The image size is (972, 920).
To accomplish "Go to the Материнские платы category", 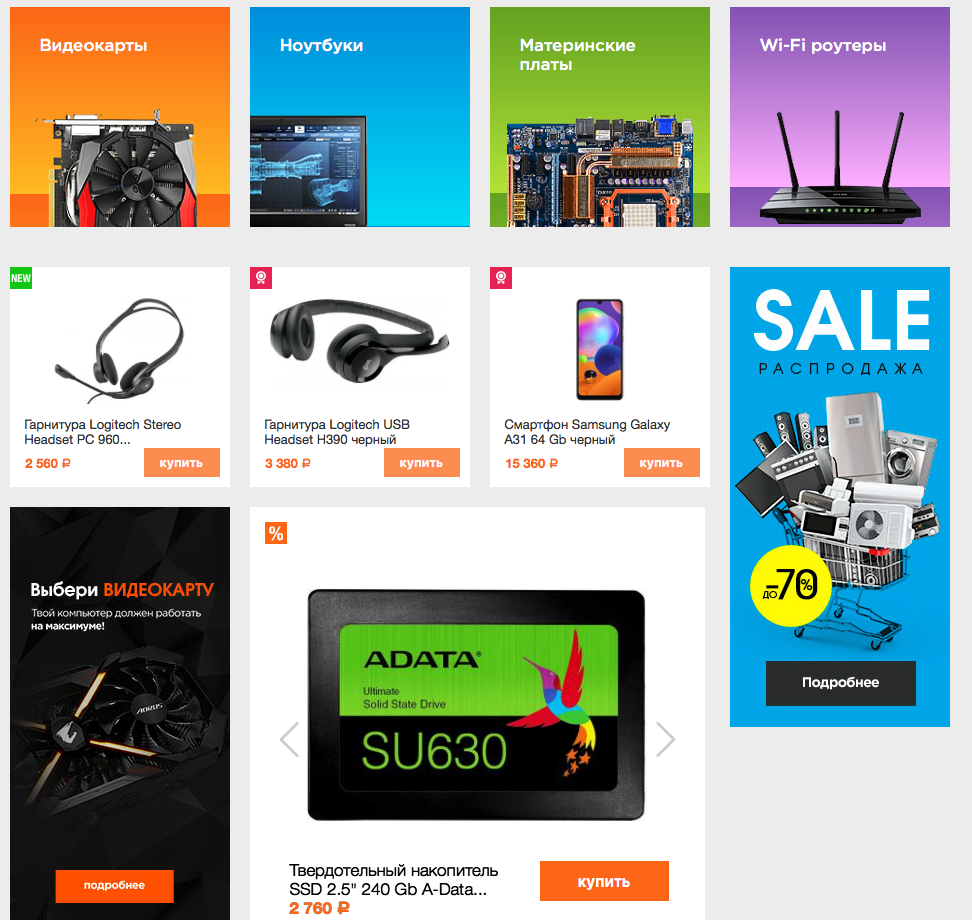I will pos(599,117).
